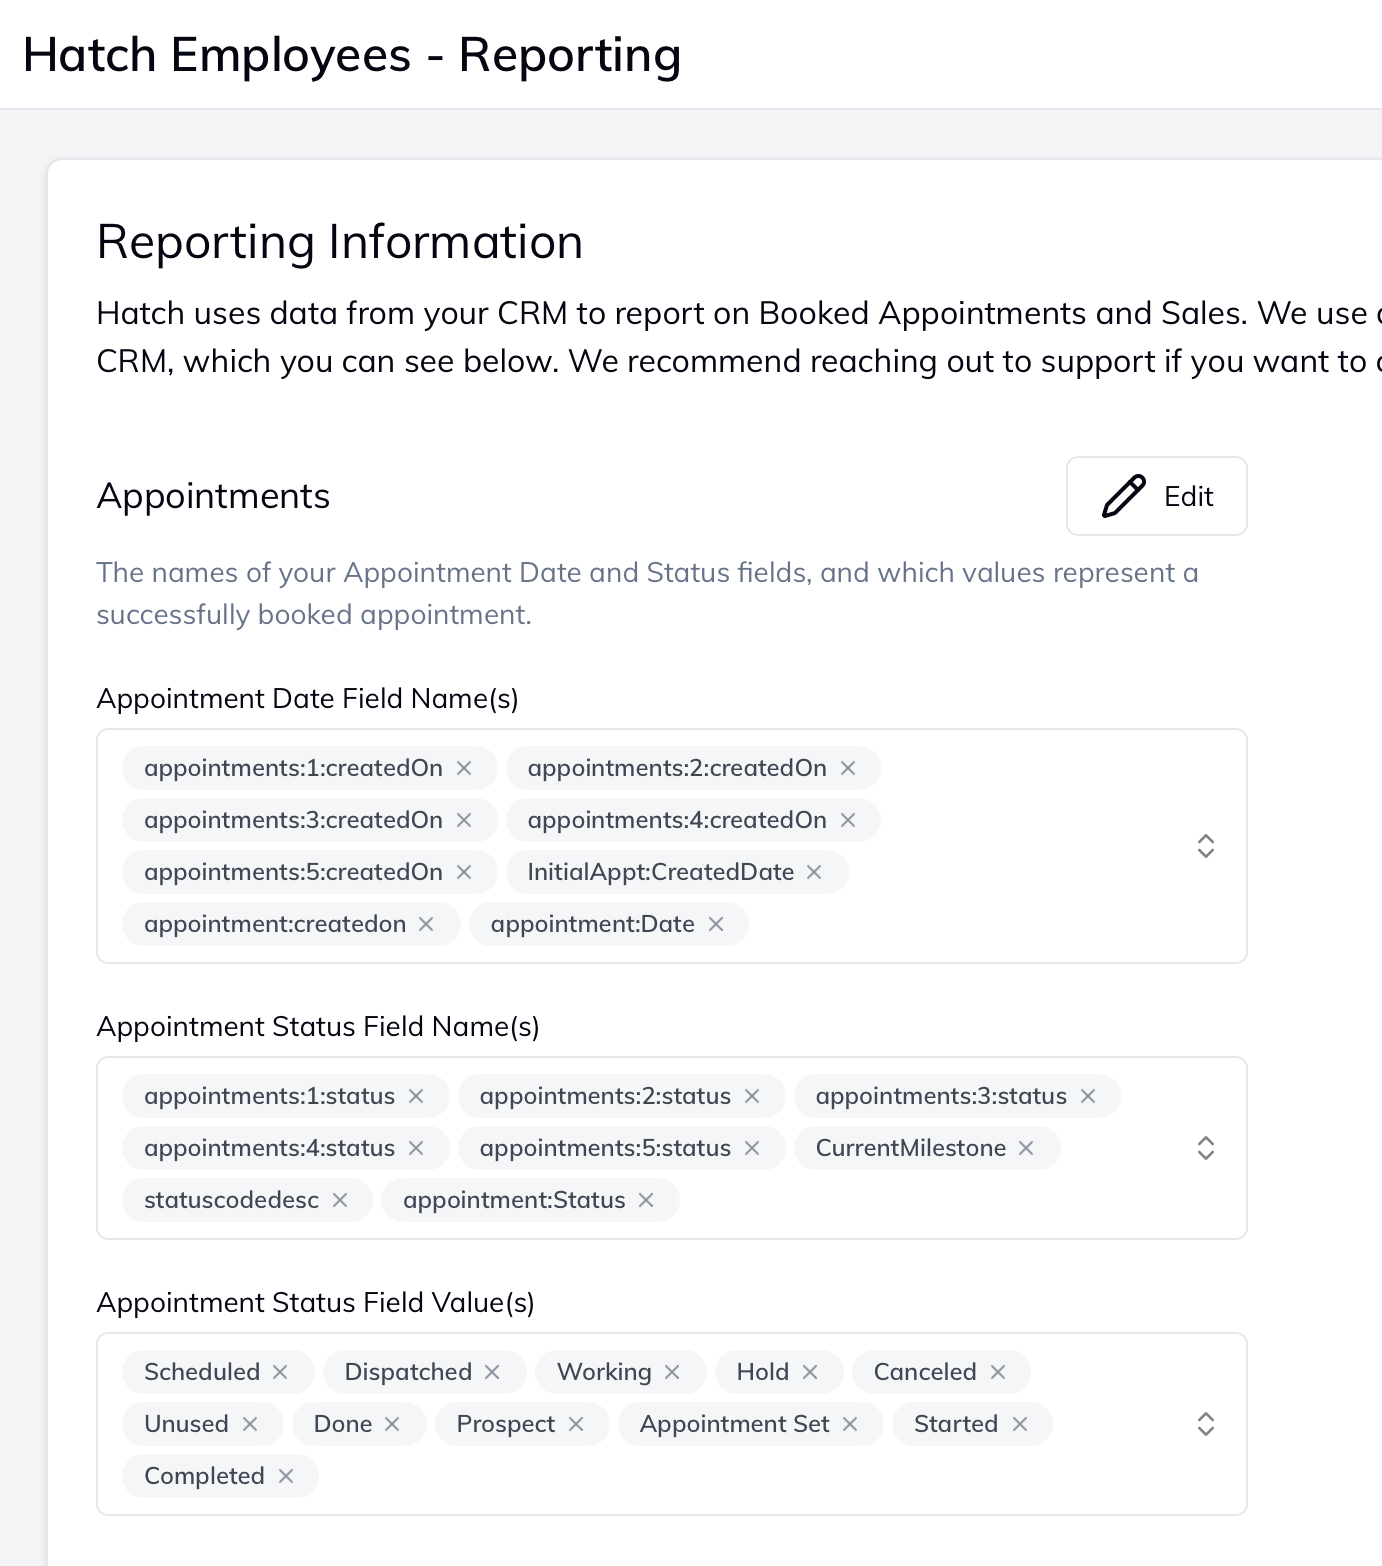This screenshot has width=1382, height=1566.
Task: Remove the appointments:1:createdOn tag
Action: tap(465, 768)
